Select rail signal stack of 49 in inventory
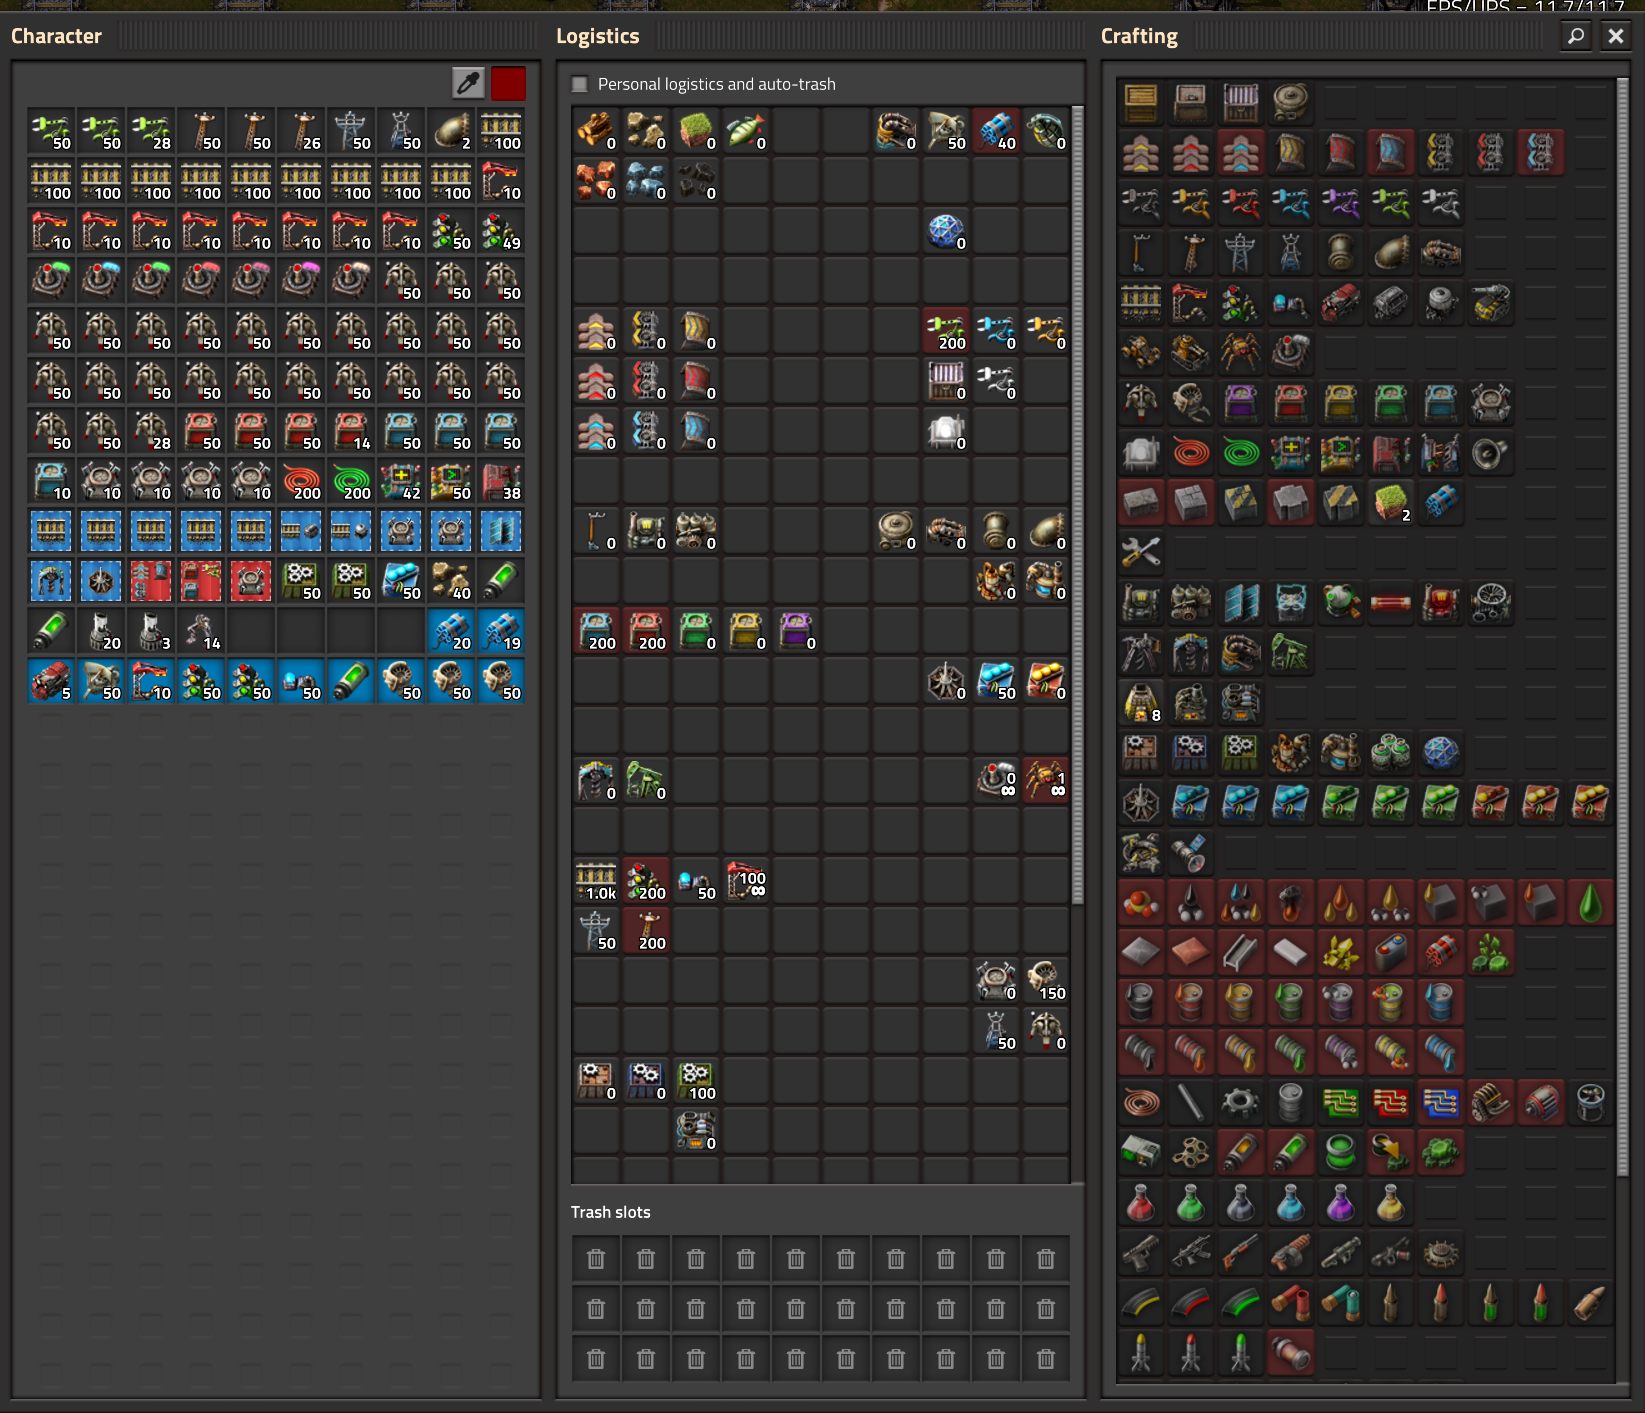Screen dimensions: 1645x1413 click(x=501, y=231)
